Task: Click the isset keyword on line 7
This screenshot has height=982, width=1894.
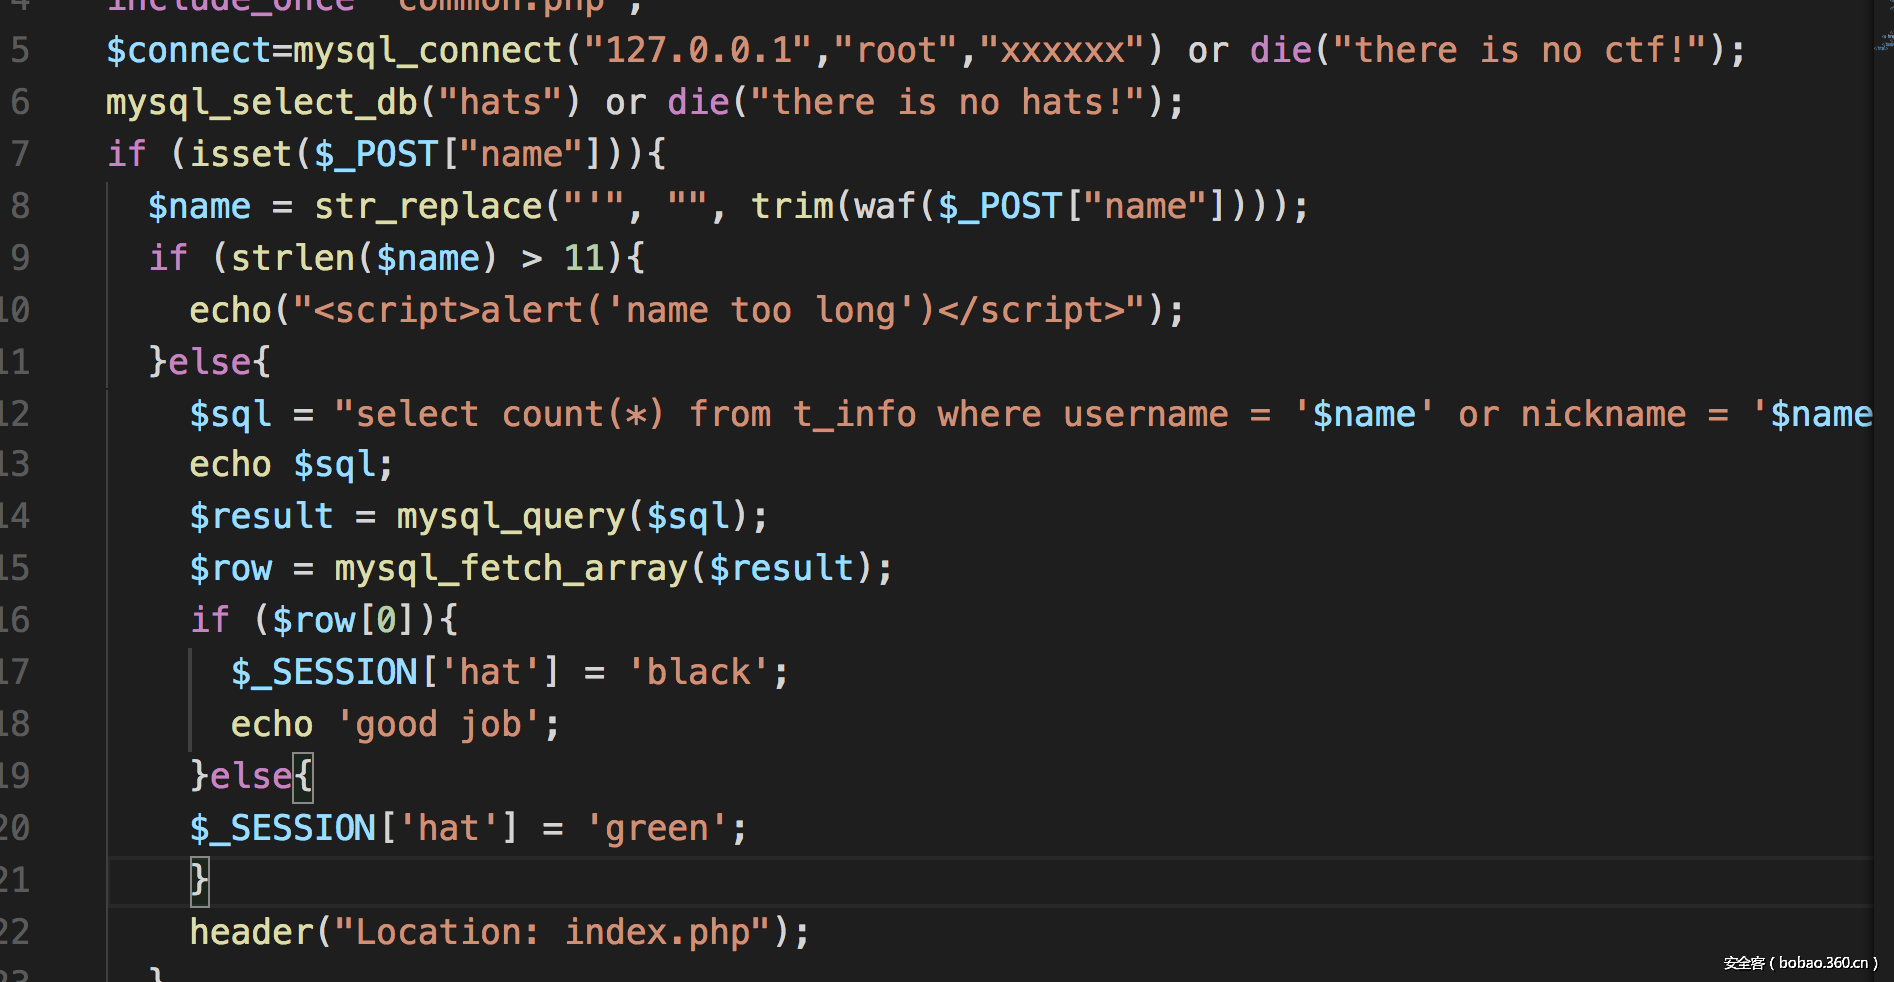Action: pos(241,154)
